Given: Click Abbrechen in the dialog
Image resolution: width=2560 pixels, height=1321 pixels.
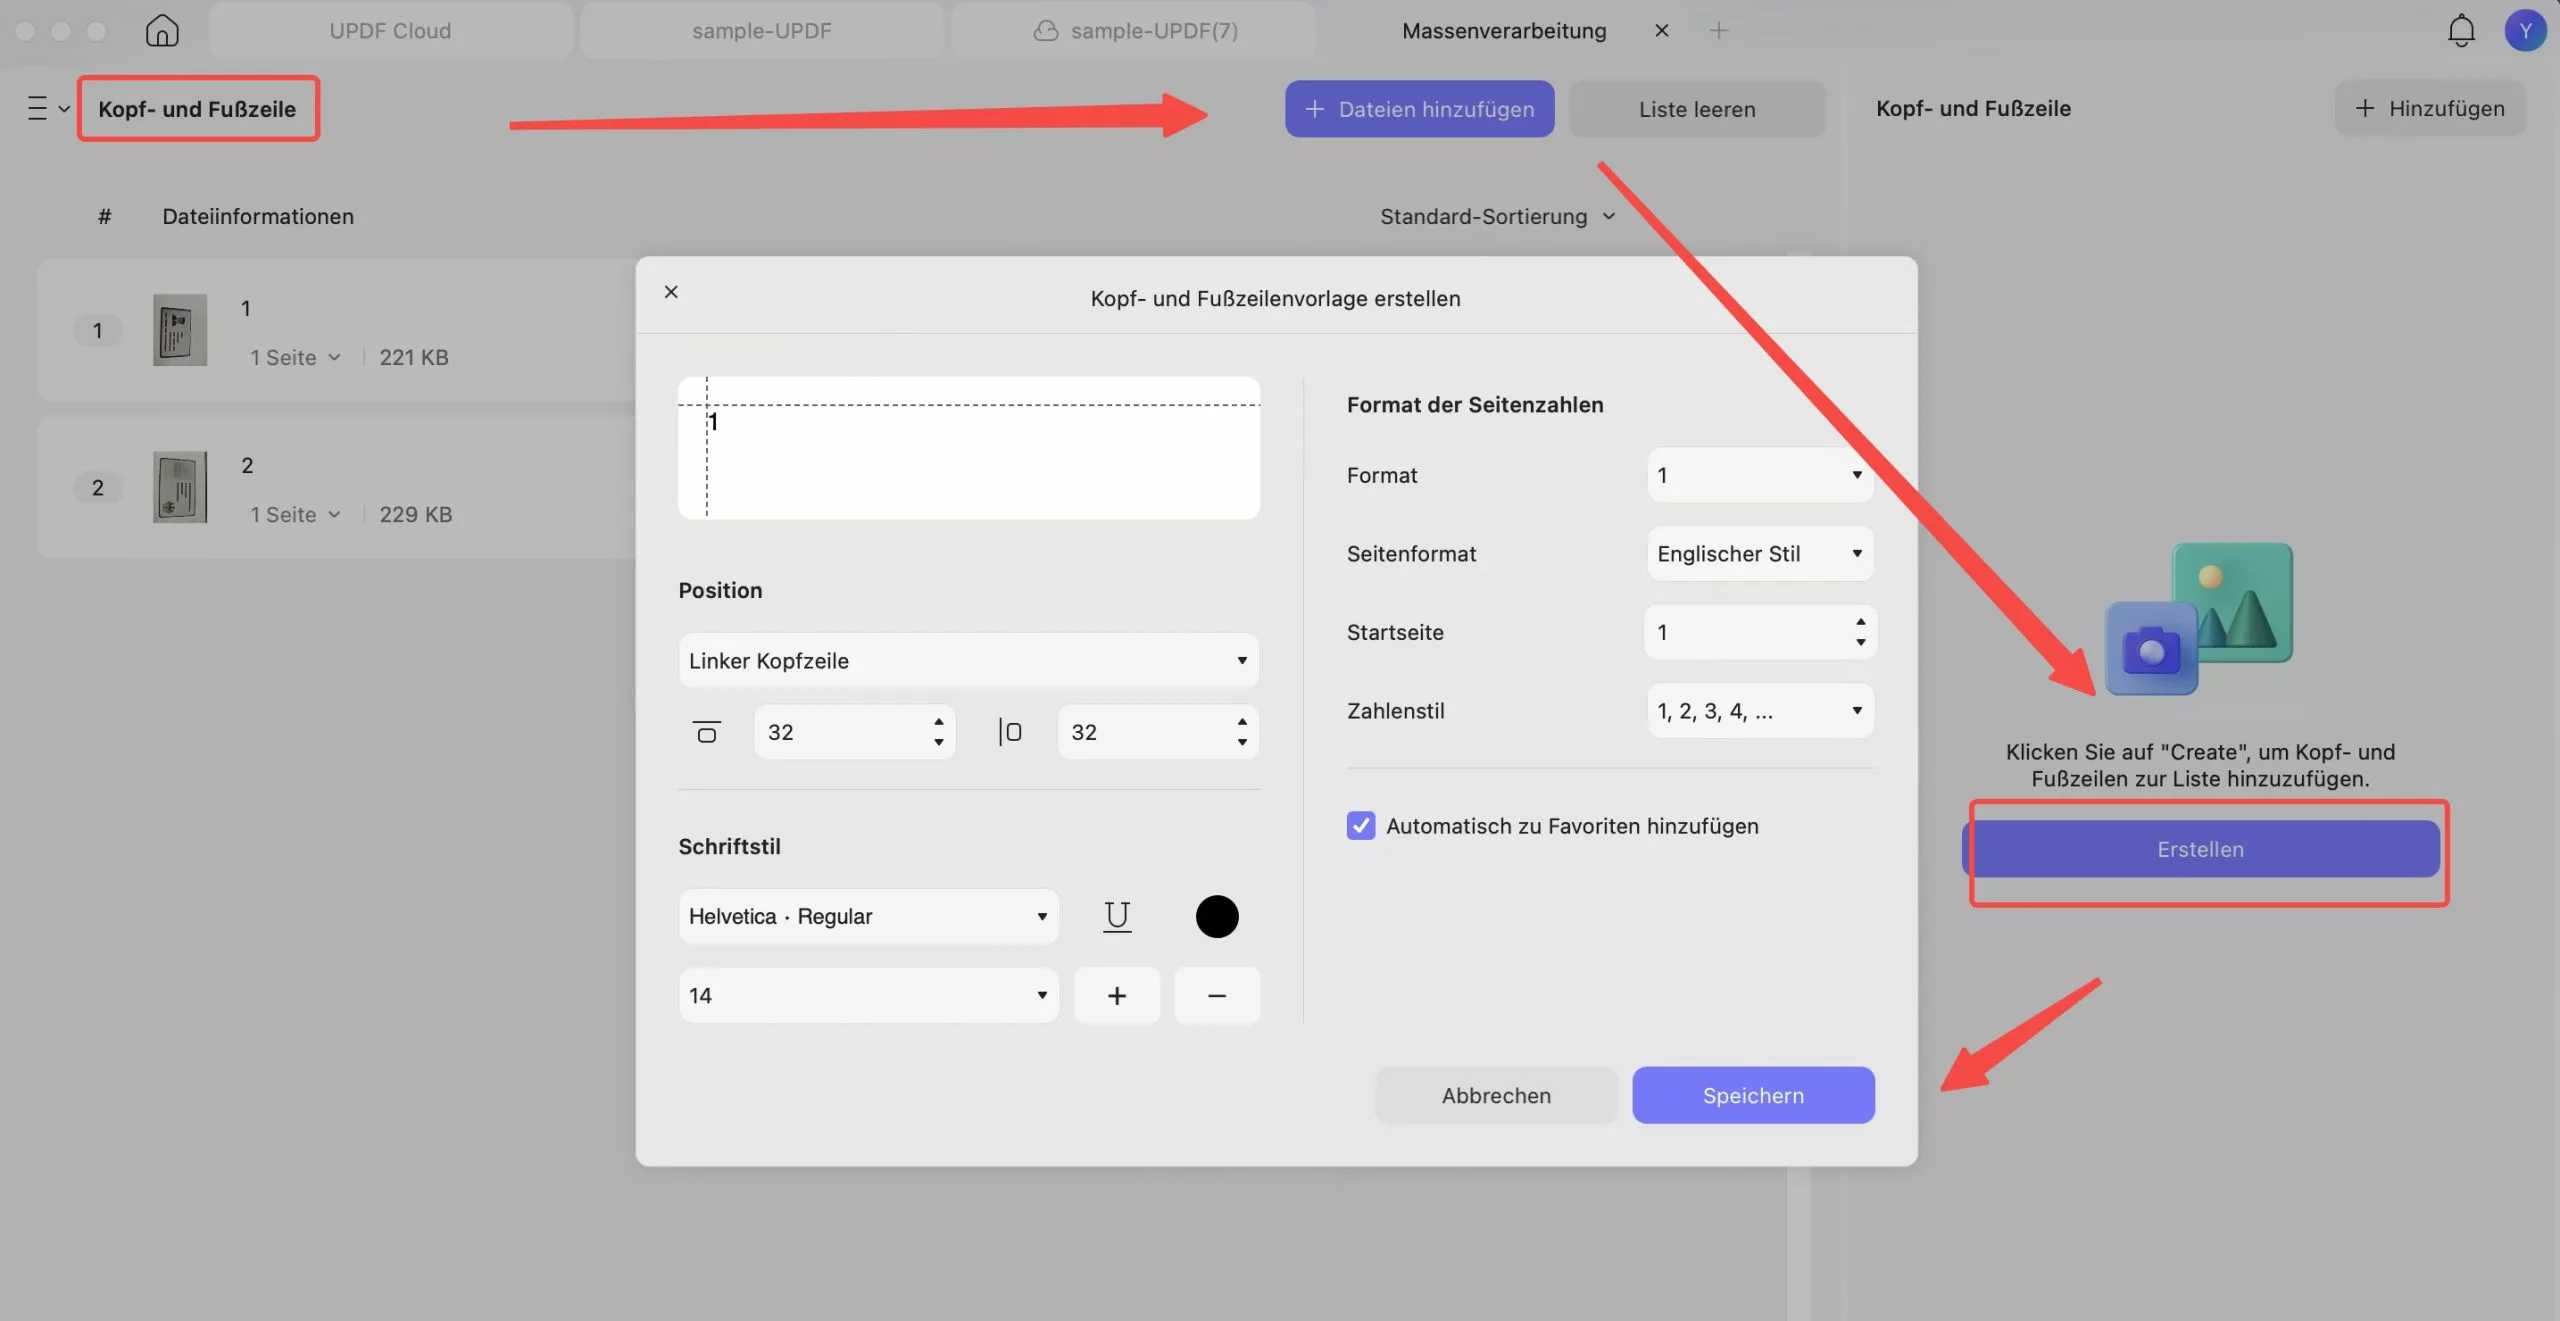Looking at the screenshot, I should click(x=1496, y=1095).
